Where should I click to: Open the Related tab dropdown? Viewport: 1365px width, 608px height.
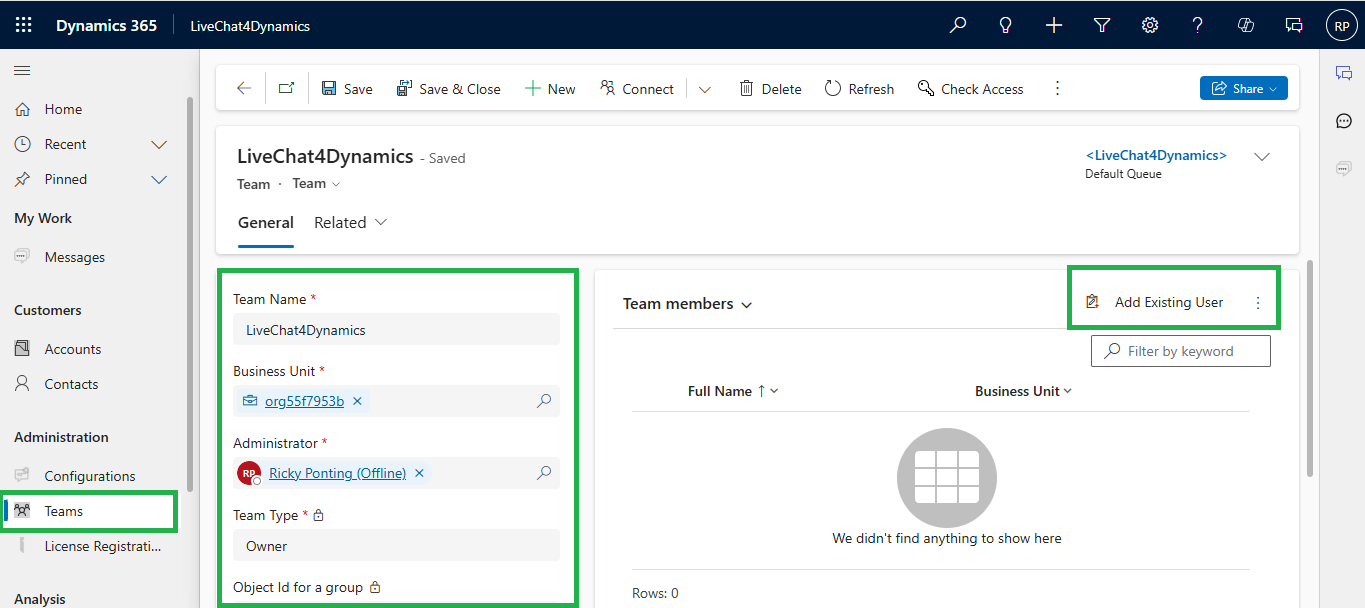coord(350,222)
